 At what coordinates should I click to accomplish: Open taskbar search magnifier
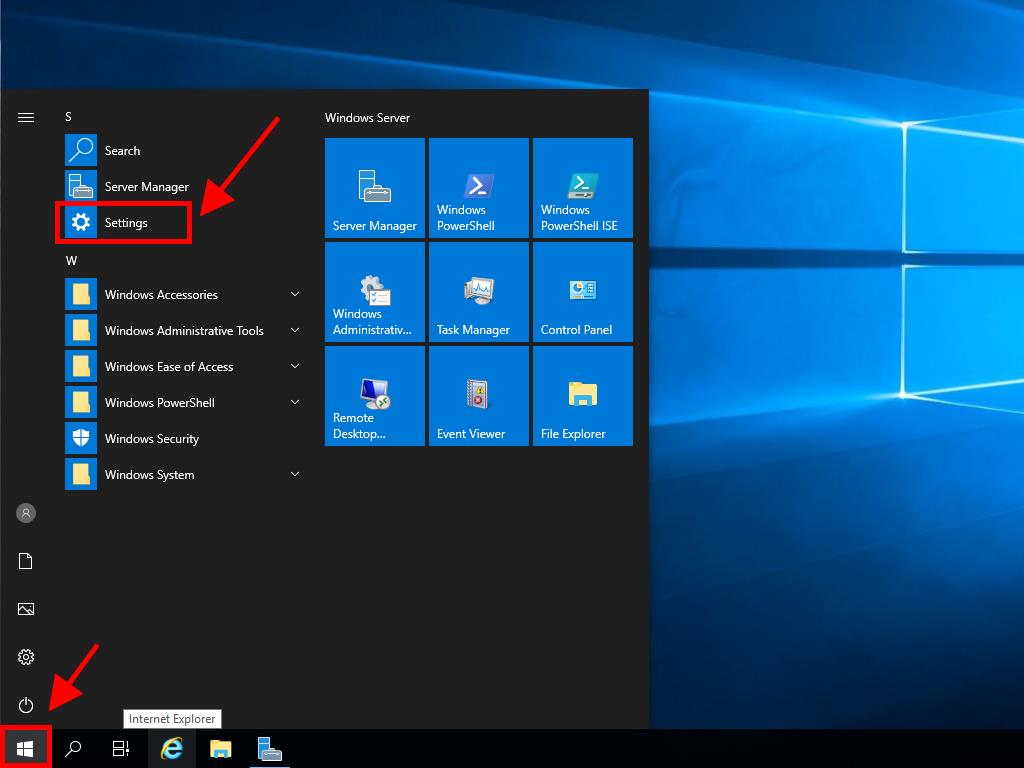73,748
